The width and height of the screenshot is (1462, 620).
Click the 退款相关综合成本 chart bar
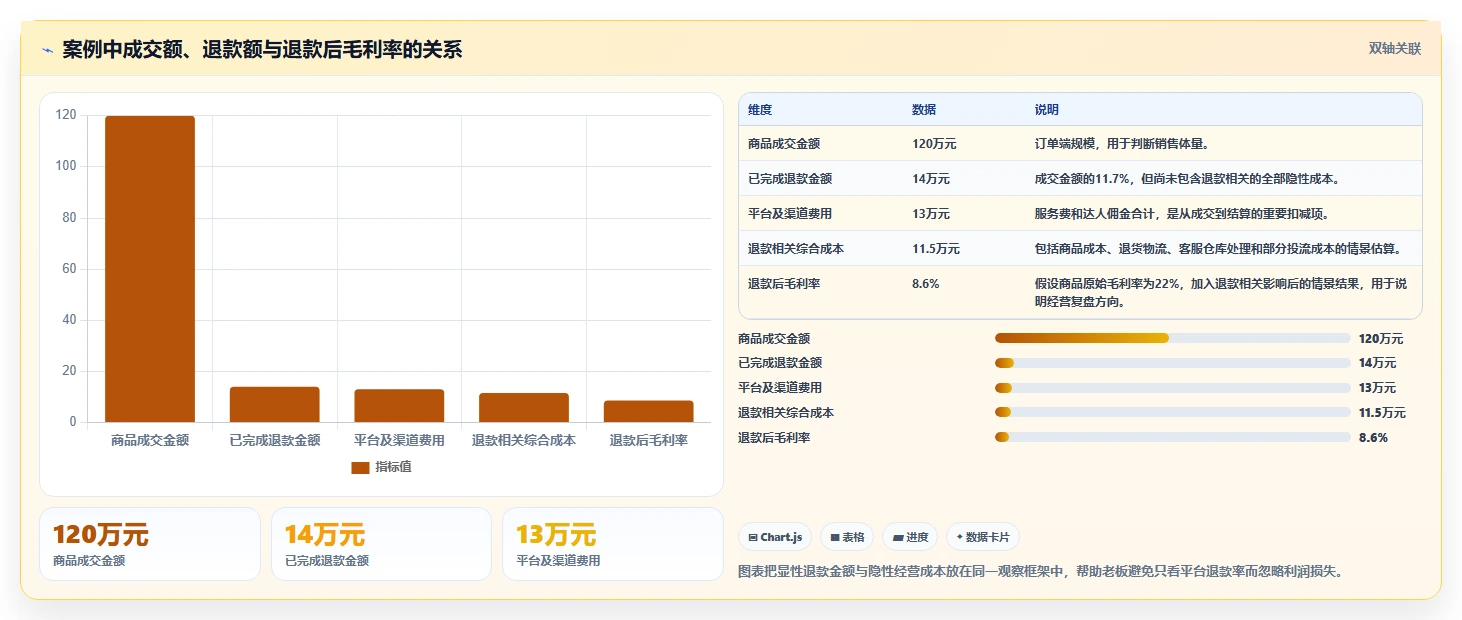click(524, 408)
